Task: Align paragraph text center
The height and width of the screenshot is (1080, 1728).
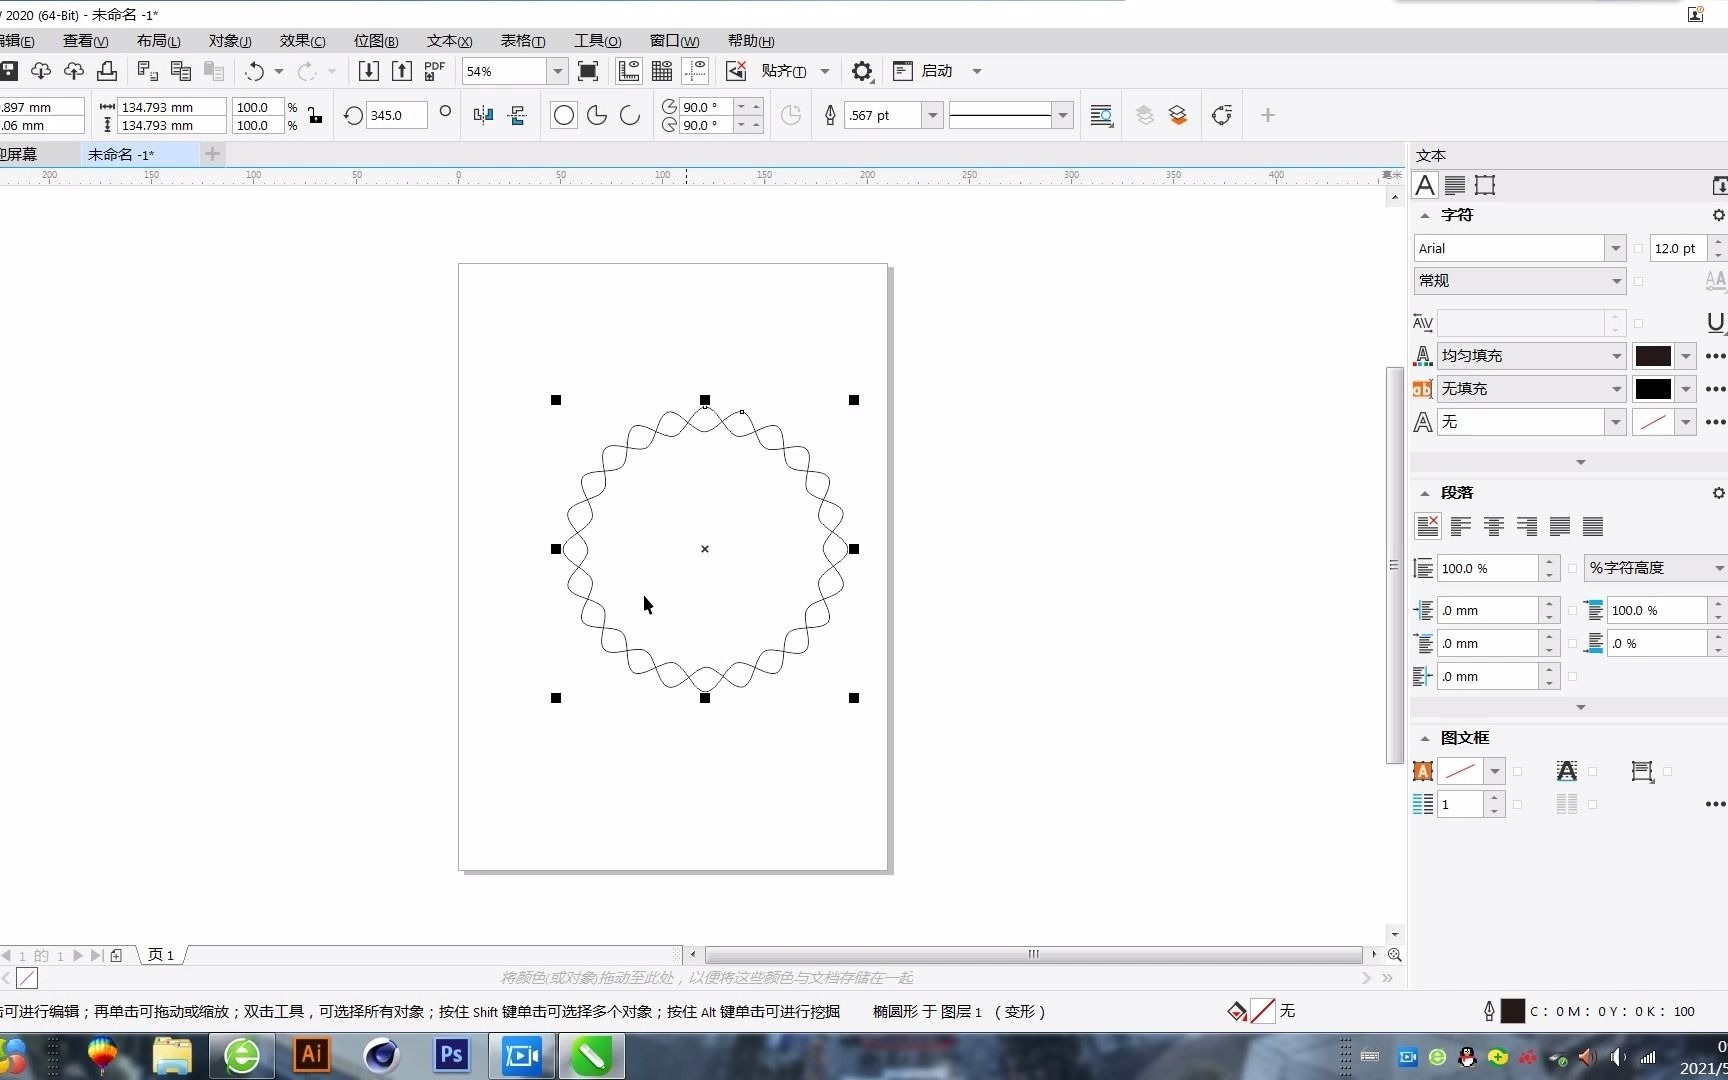Action: pos(1494,526)
